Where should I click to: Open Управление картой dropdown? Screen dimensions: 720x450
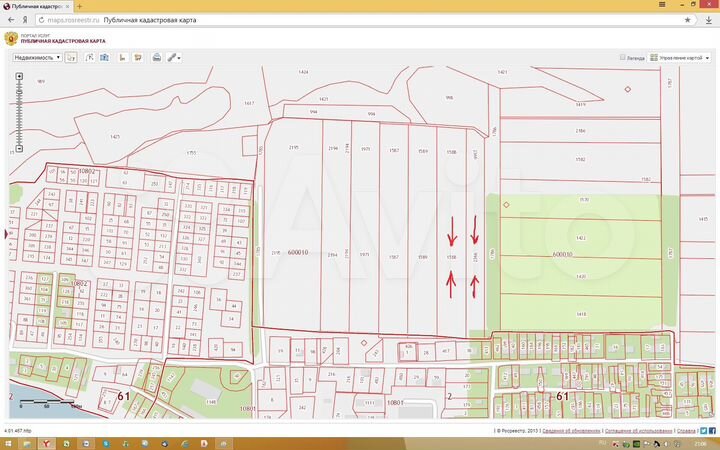[680, 58]
